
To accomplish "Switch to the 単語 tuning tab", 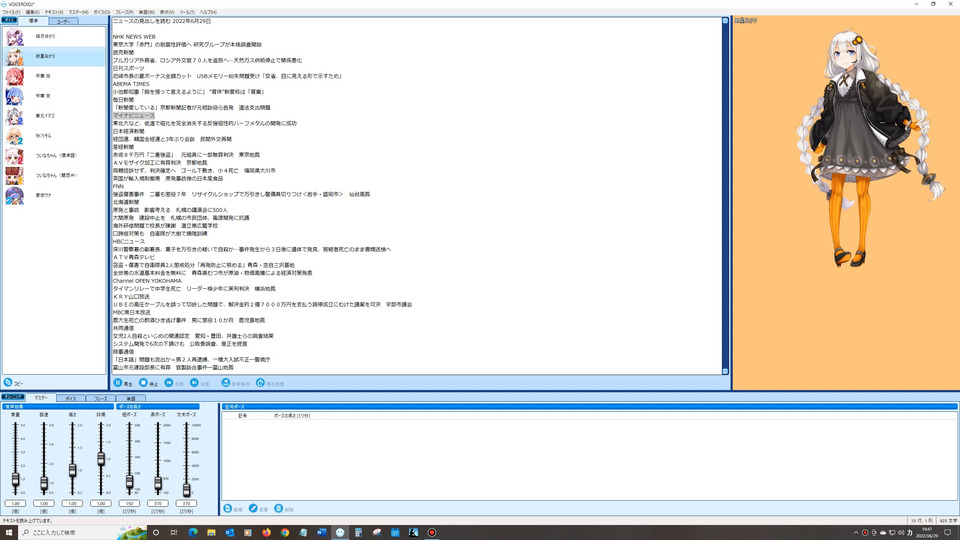I will (x=130, y=399).
